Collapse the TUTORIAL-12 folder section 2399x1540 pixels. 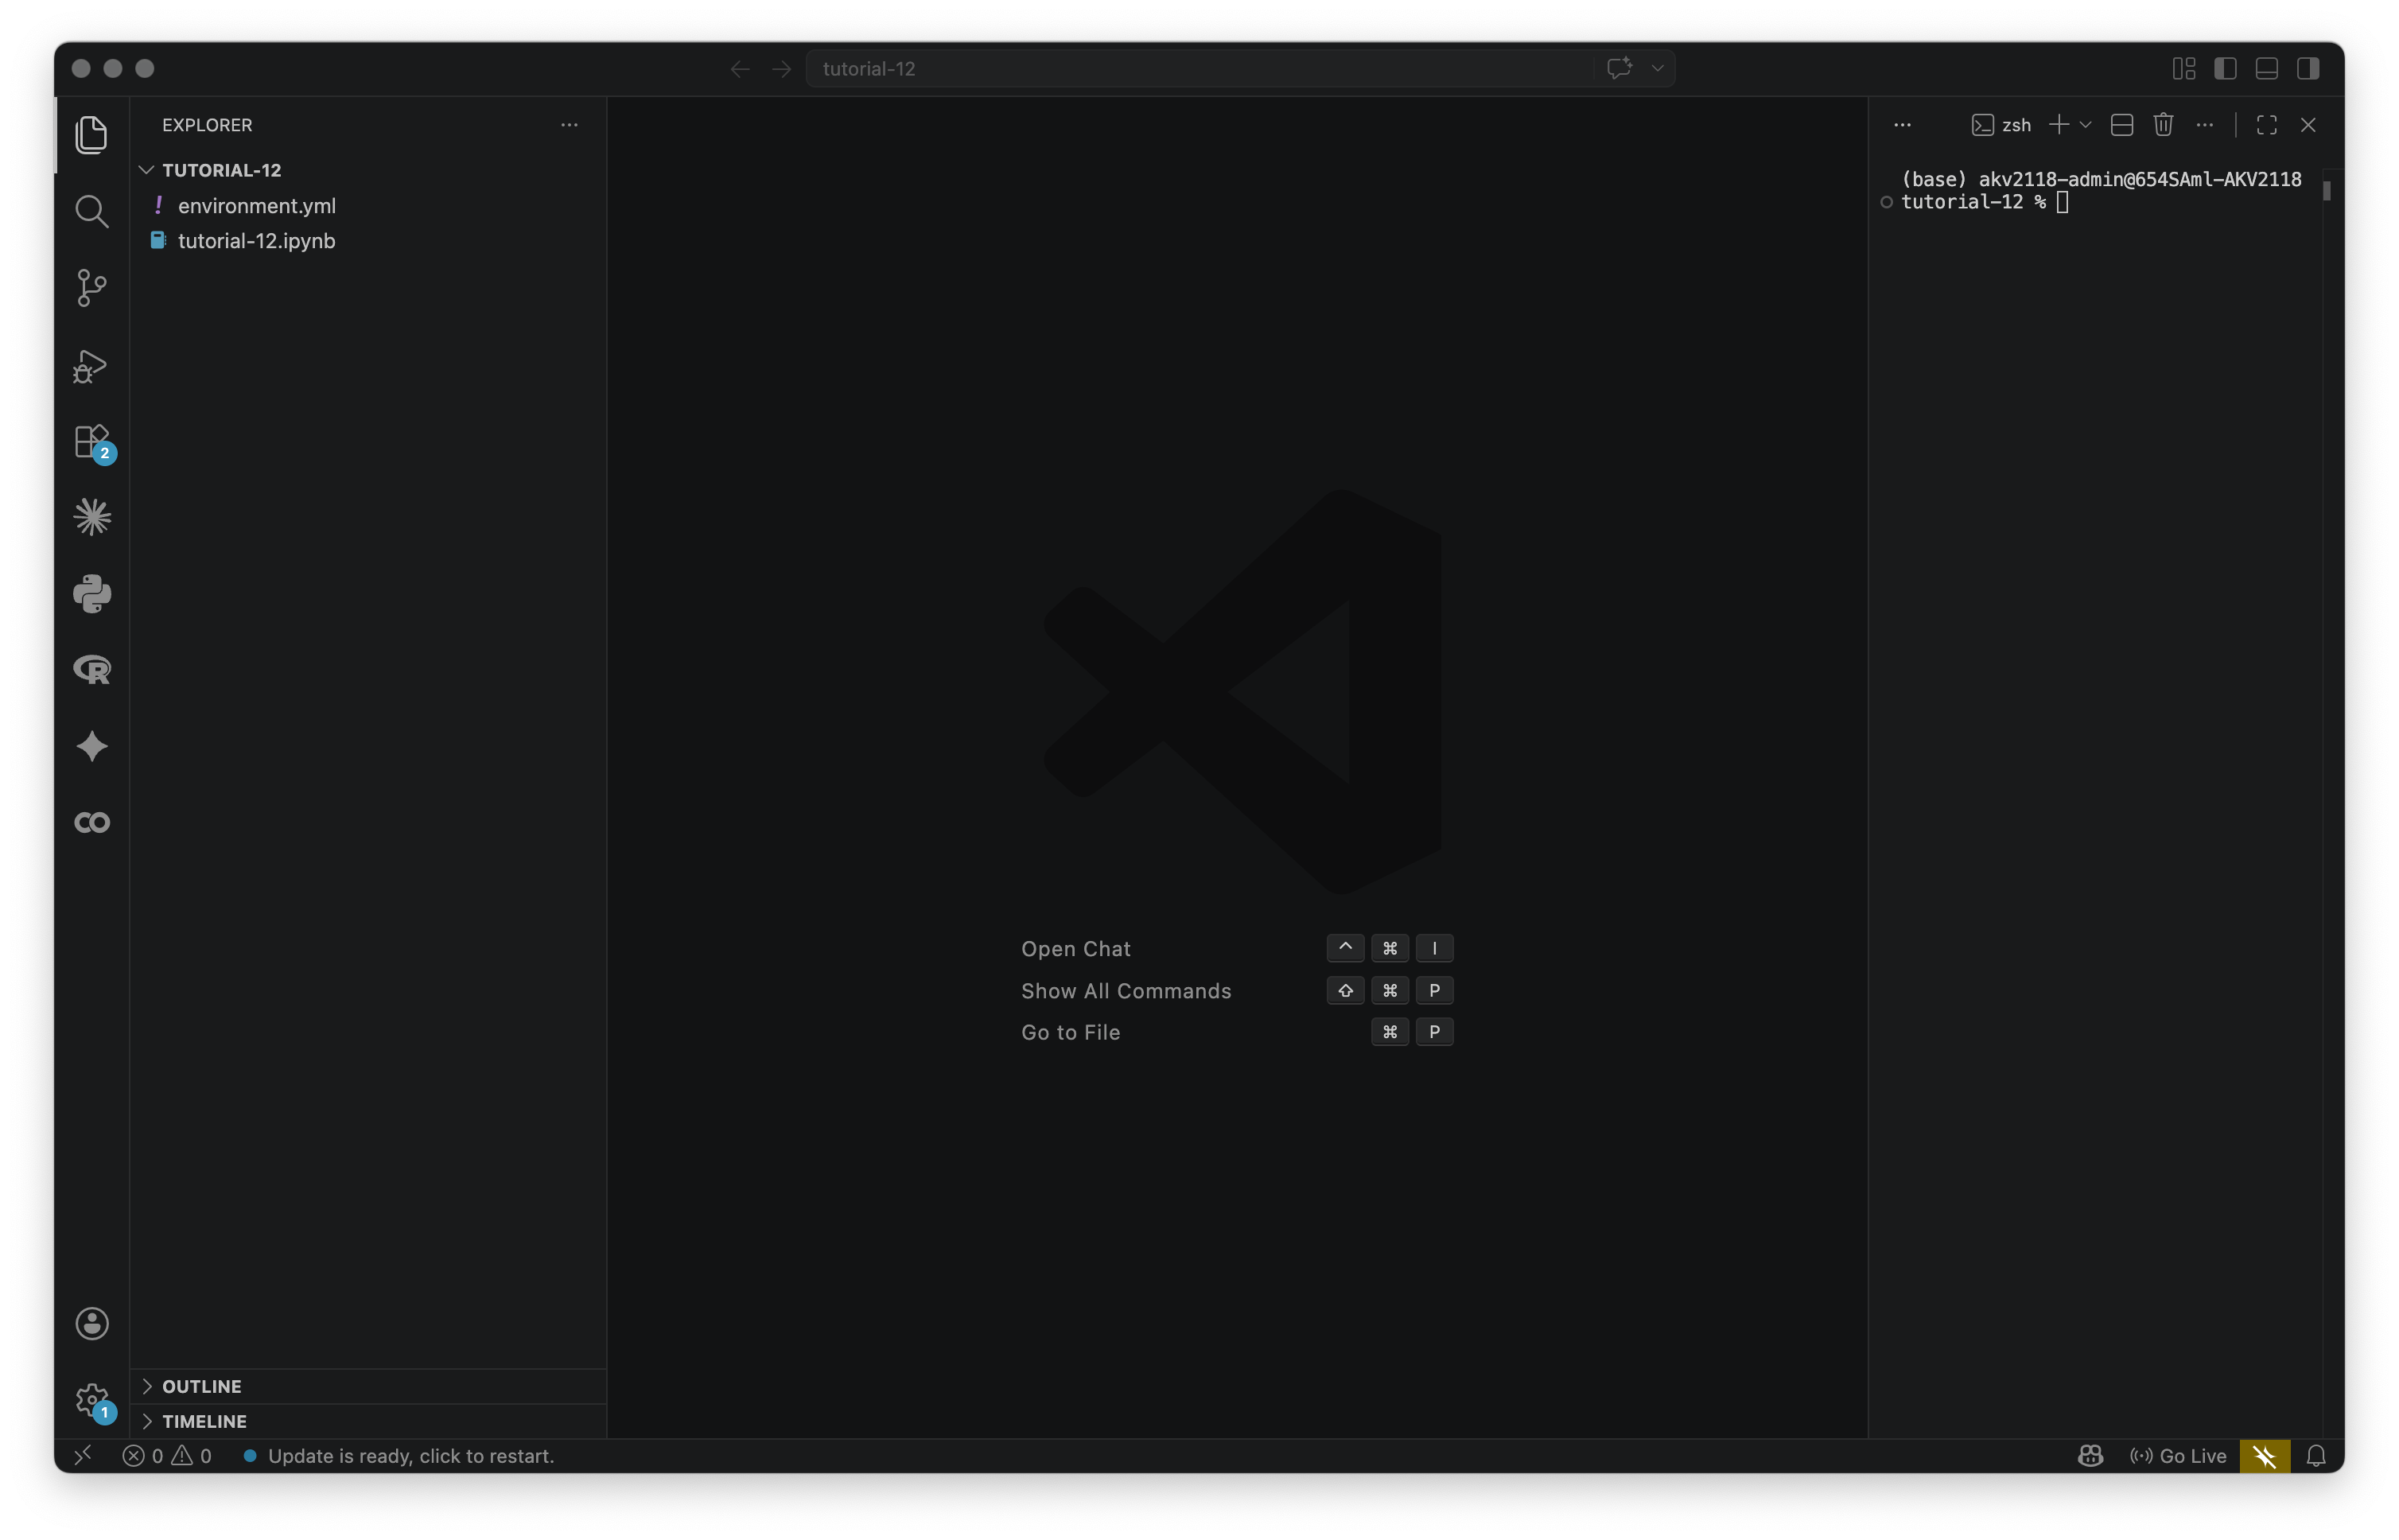pos(368,170)
